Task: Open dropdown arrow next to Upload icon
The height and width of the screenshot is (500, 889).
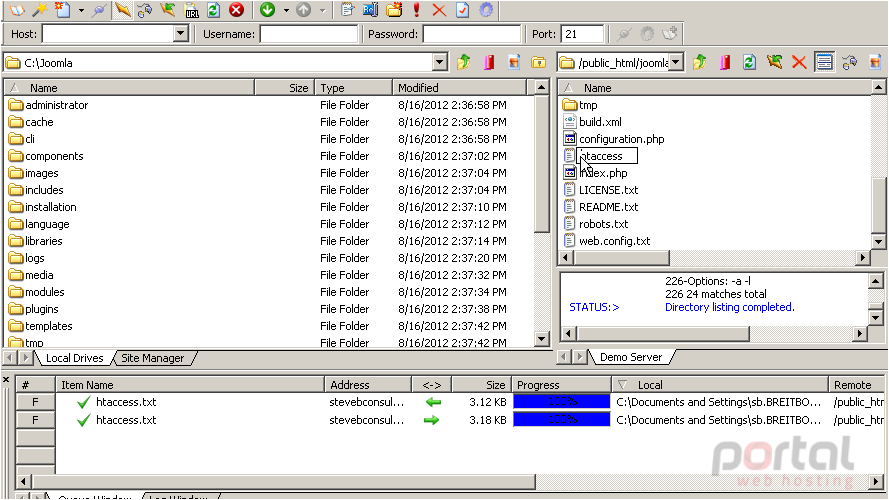Action: click(x=322, y=10)
